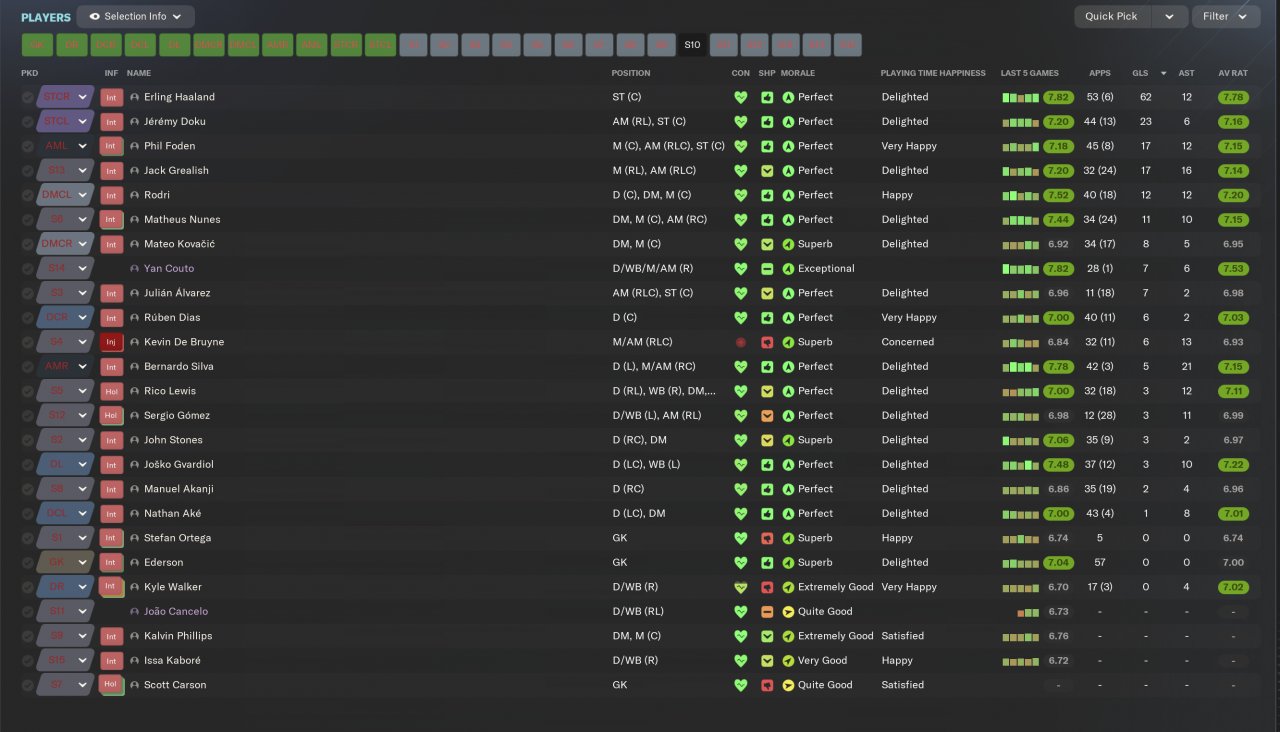Click Stefan Ortega's red sharpness icon
The height and width of the screenshot is (732, 1280).
[767, 538]
